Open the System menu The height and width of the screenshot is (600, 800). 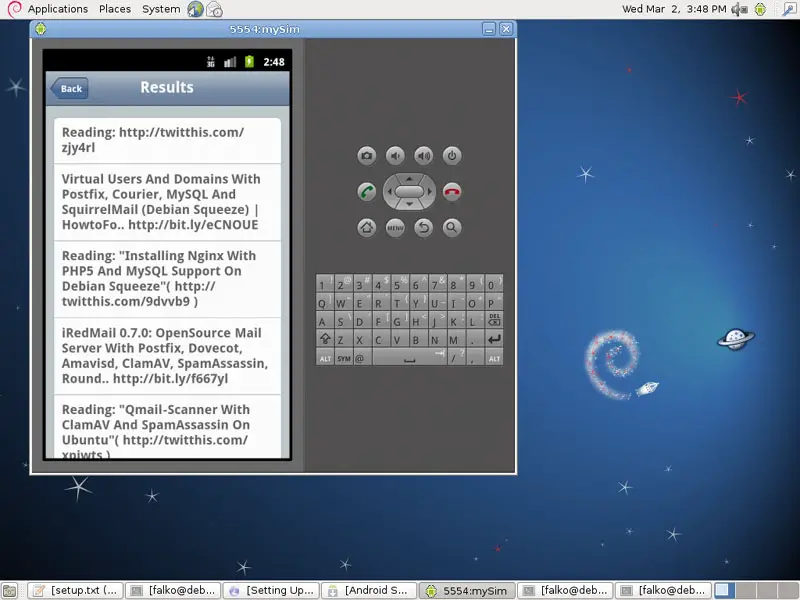(161, 9)
